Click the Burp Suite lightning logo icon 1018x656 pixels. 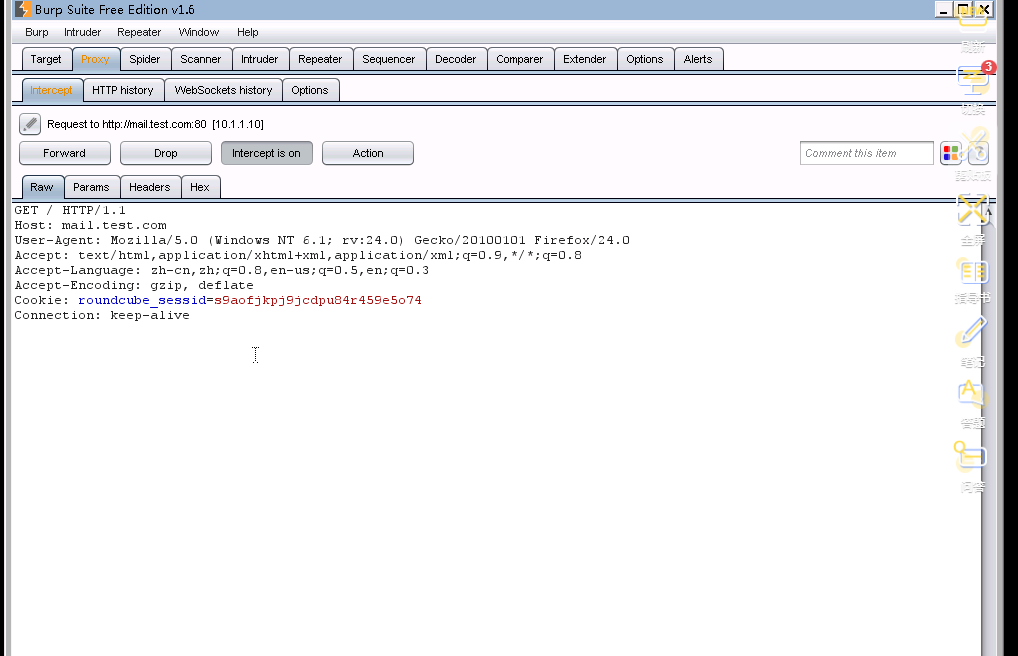[23, 9]
